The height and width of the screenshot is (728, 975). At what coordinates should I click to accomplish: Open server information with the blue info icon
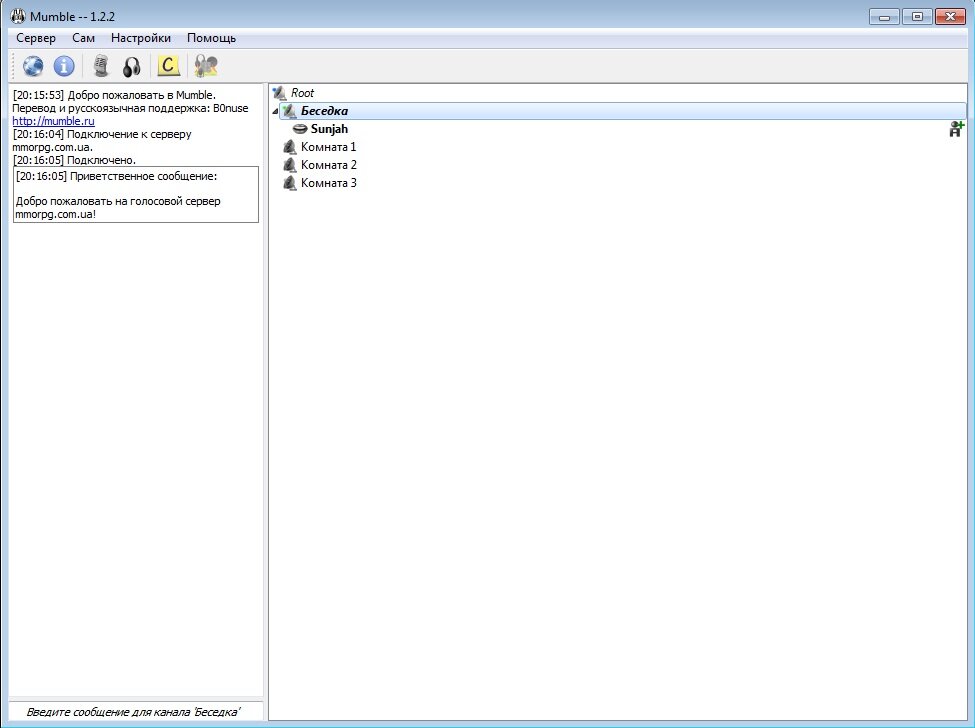[x=64, y=67]
